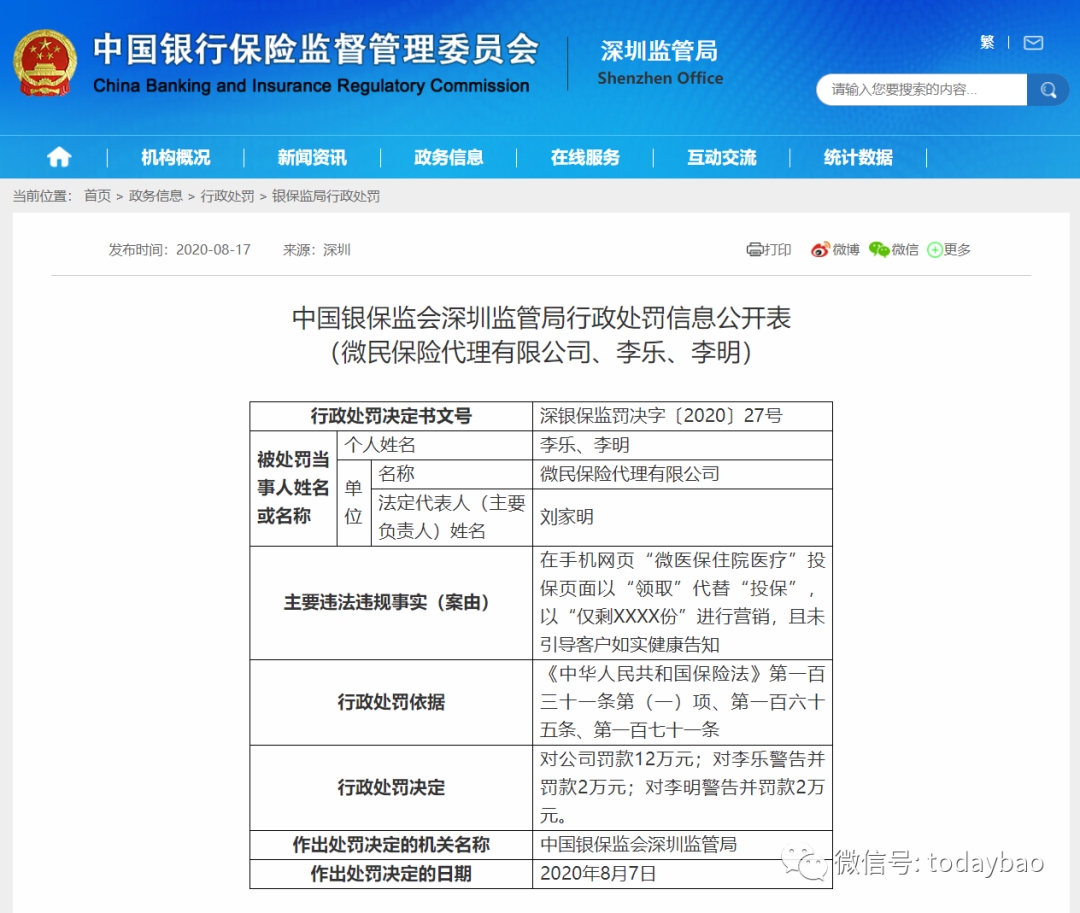Click row header 主要违法违规事实（案由）
Viewport: 1080px width, 913px height.
click(391, 602)
